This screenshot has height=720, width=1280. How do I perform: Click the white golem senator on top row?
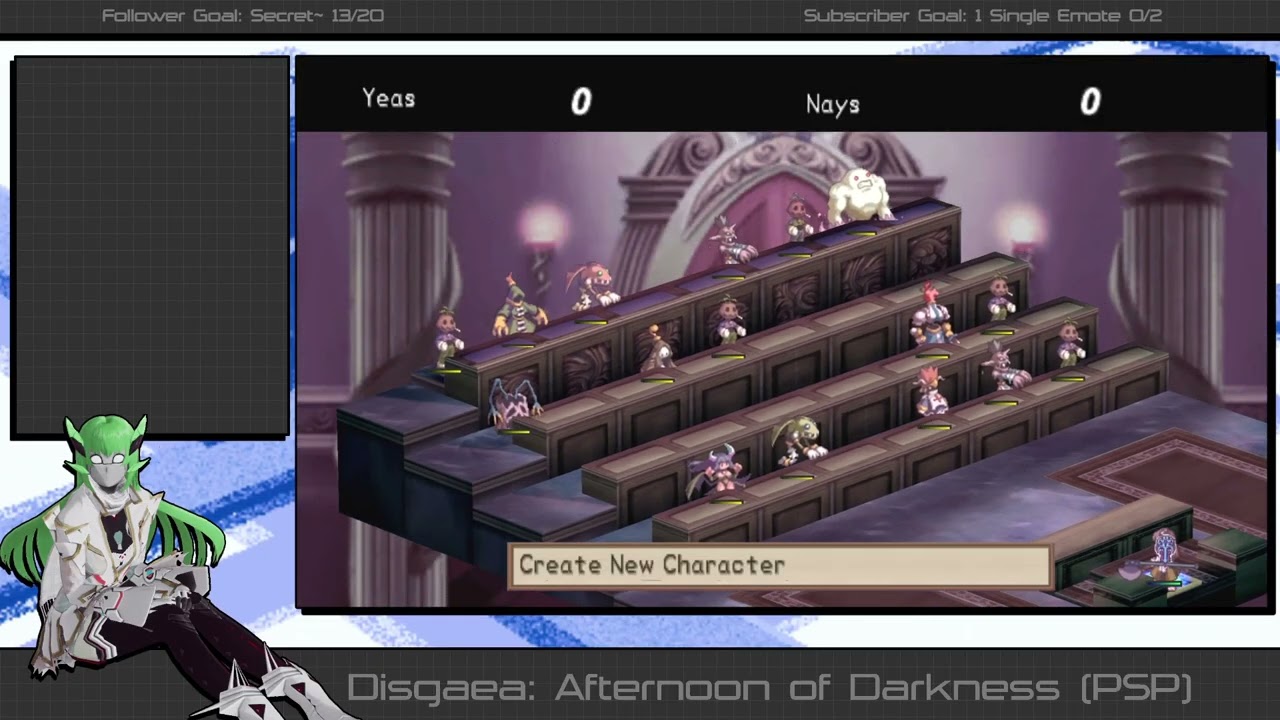pos(860,196)
